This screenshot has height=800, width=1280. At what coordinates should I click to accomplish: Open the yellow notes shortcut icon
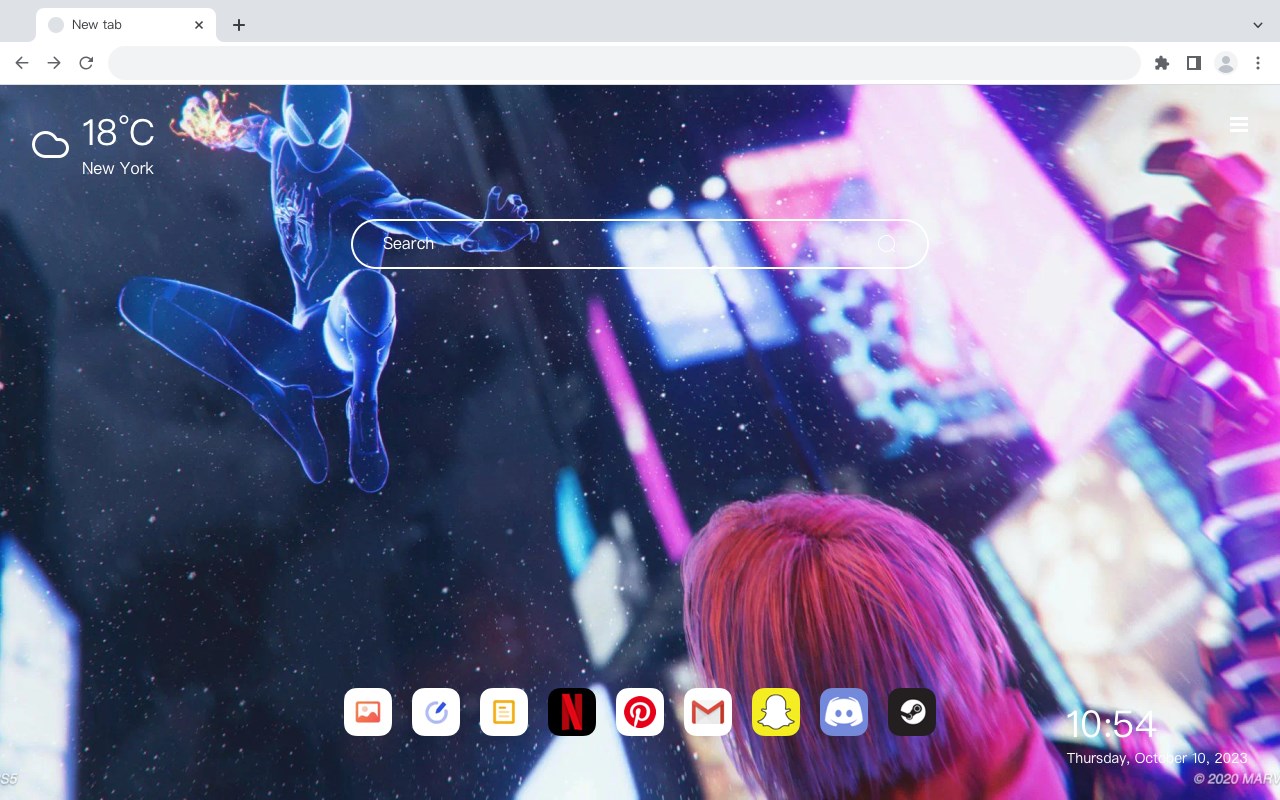point(504,712)
